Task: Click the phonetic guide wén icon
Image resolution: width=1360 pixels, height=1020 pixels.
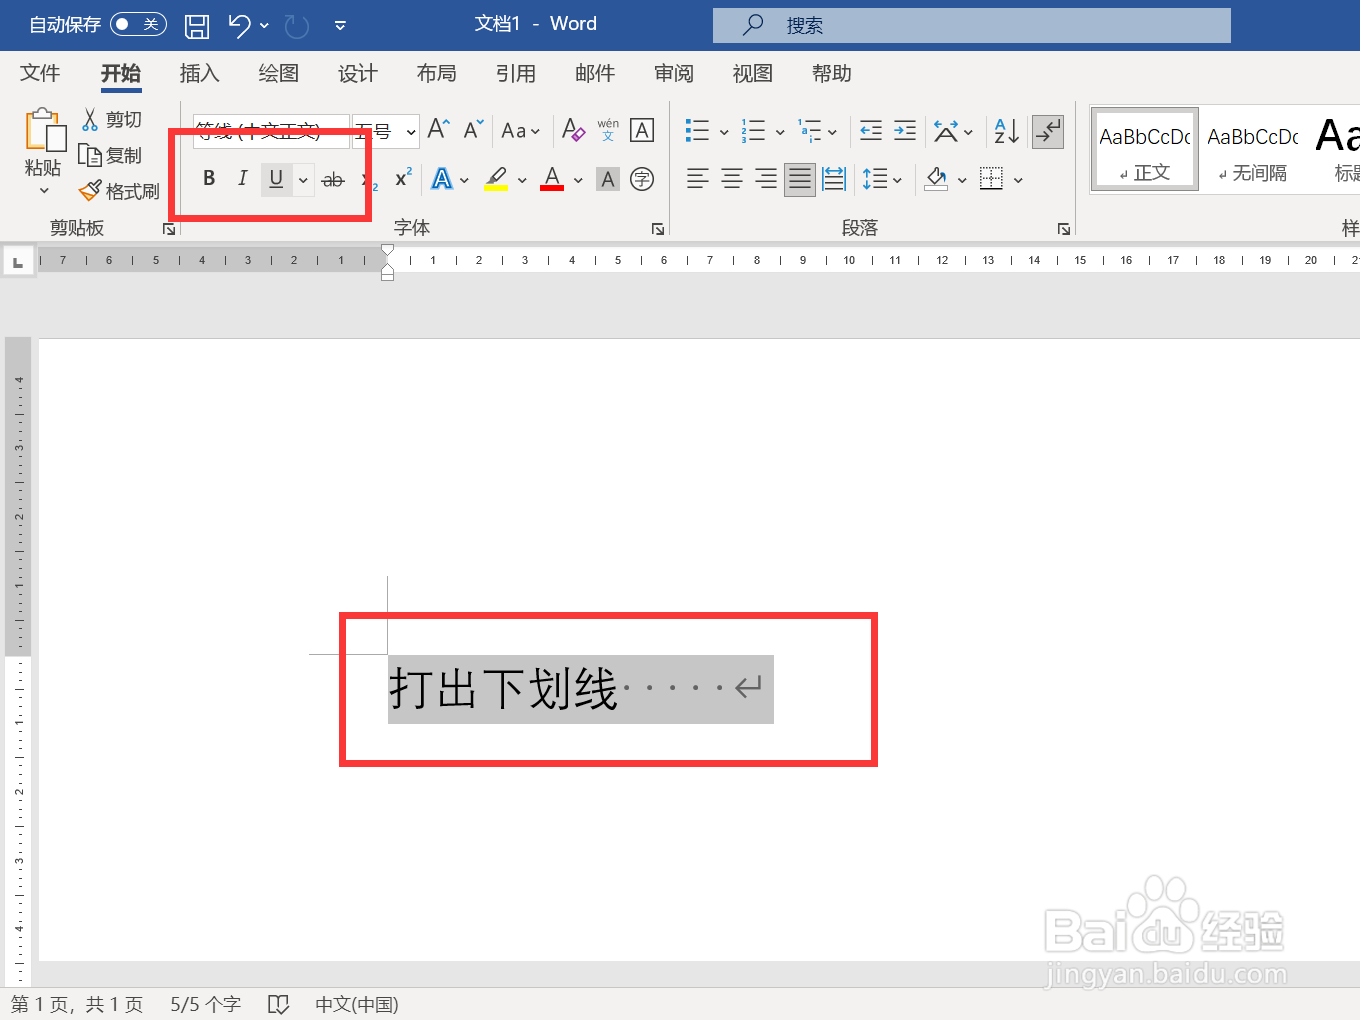Action: pos(608,129)
